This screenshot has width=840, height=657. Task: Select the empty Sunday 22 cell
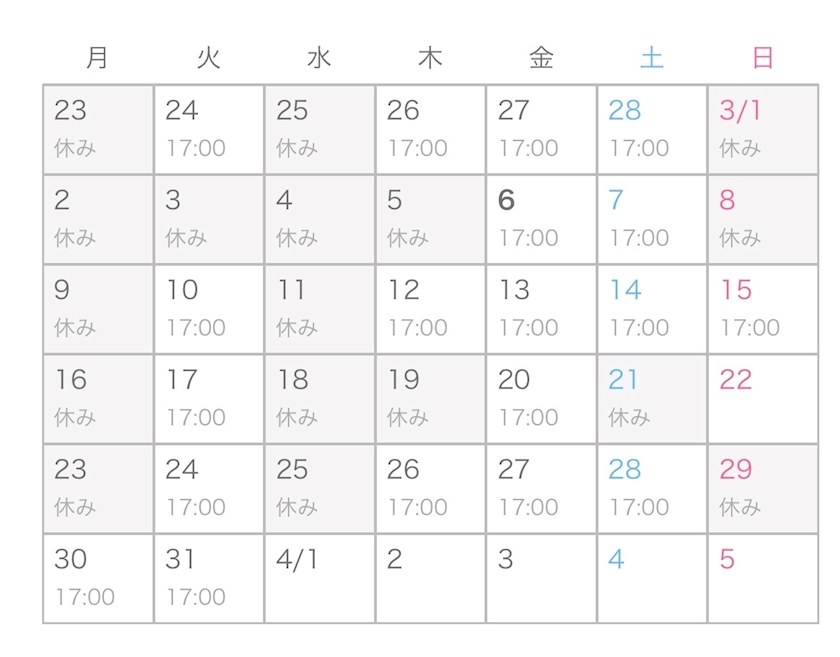click(x=762, y=399)
